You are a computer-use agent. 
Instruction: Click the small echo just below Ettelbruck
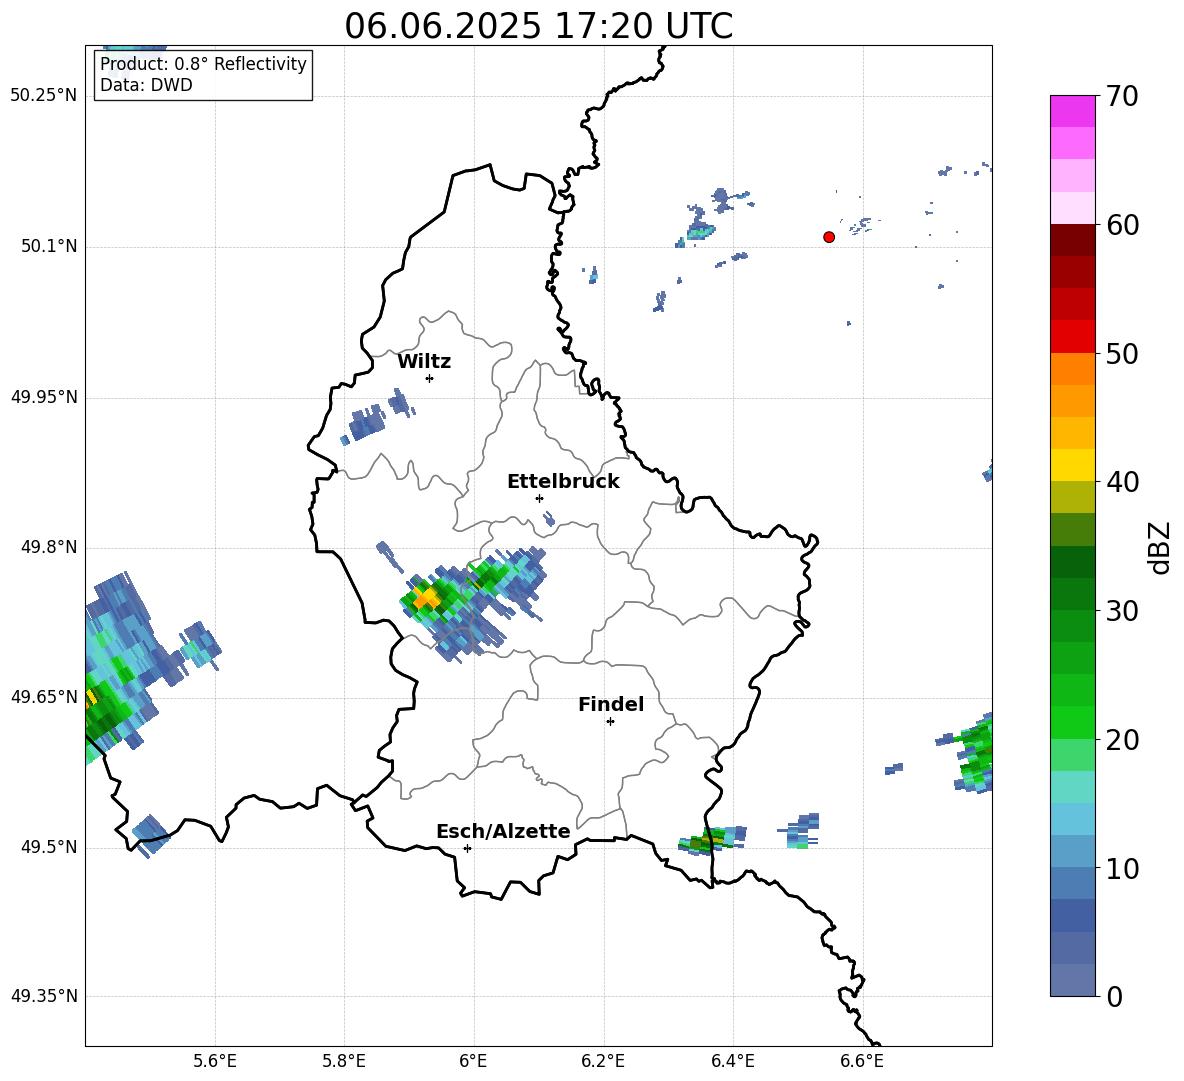pos(549,519)
